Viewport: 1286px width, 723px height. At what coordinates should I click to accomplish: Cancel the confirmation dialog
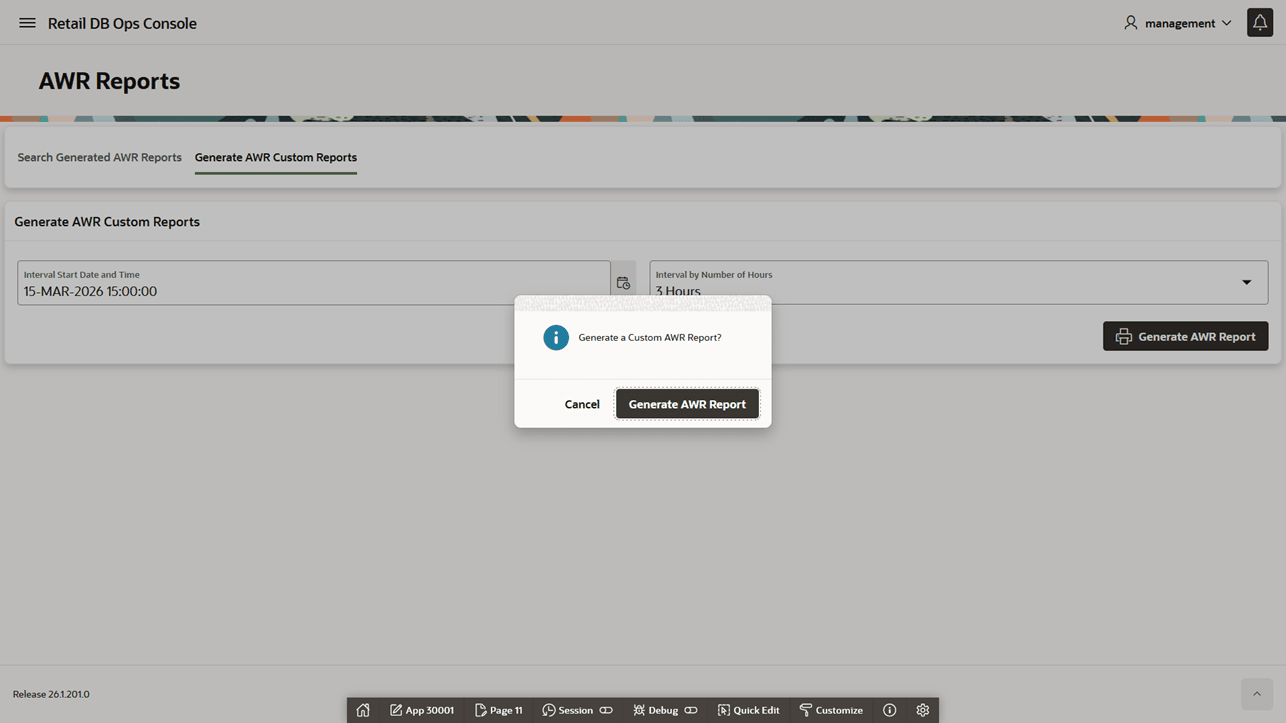[582, 404]
